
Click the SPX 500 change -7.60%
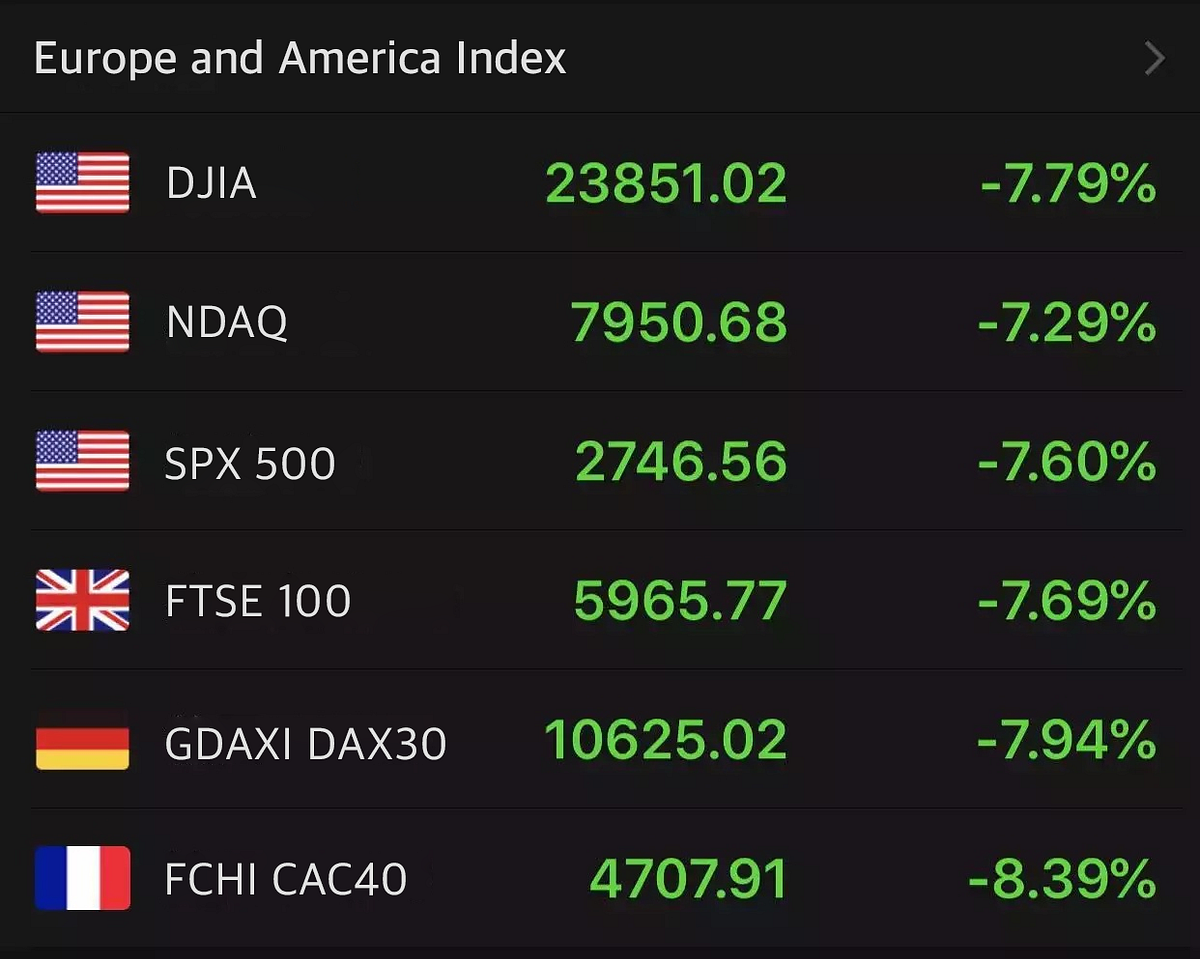click(1067, 462)
